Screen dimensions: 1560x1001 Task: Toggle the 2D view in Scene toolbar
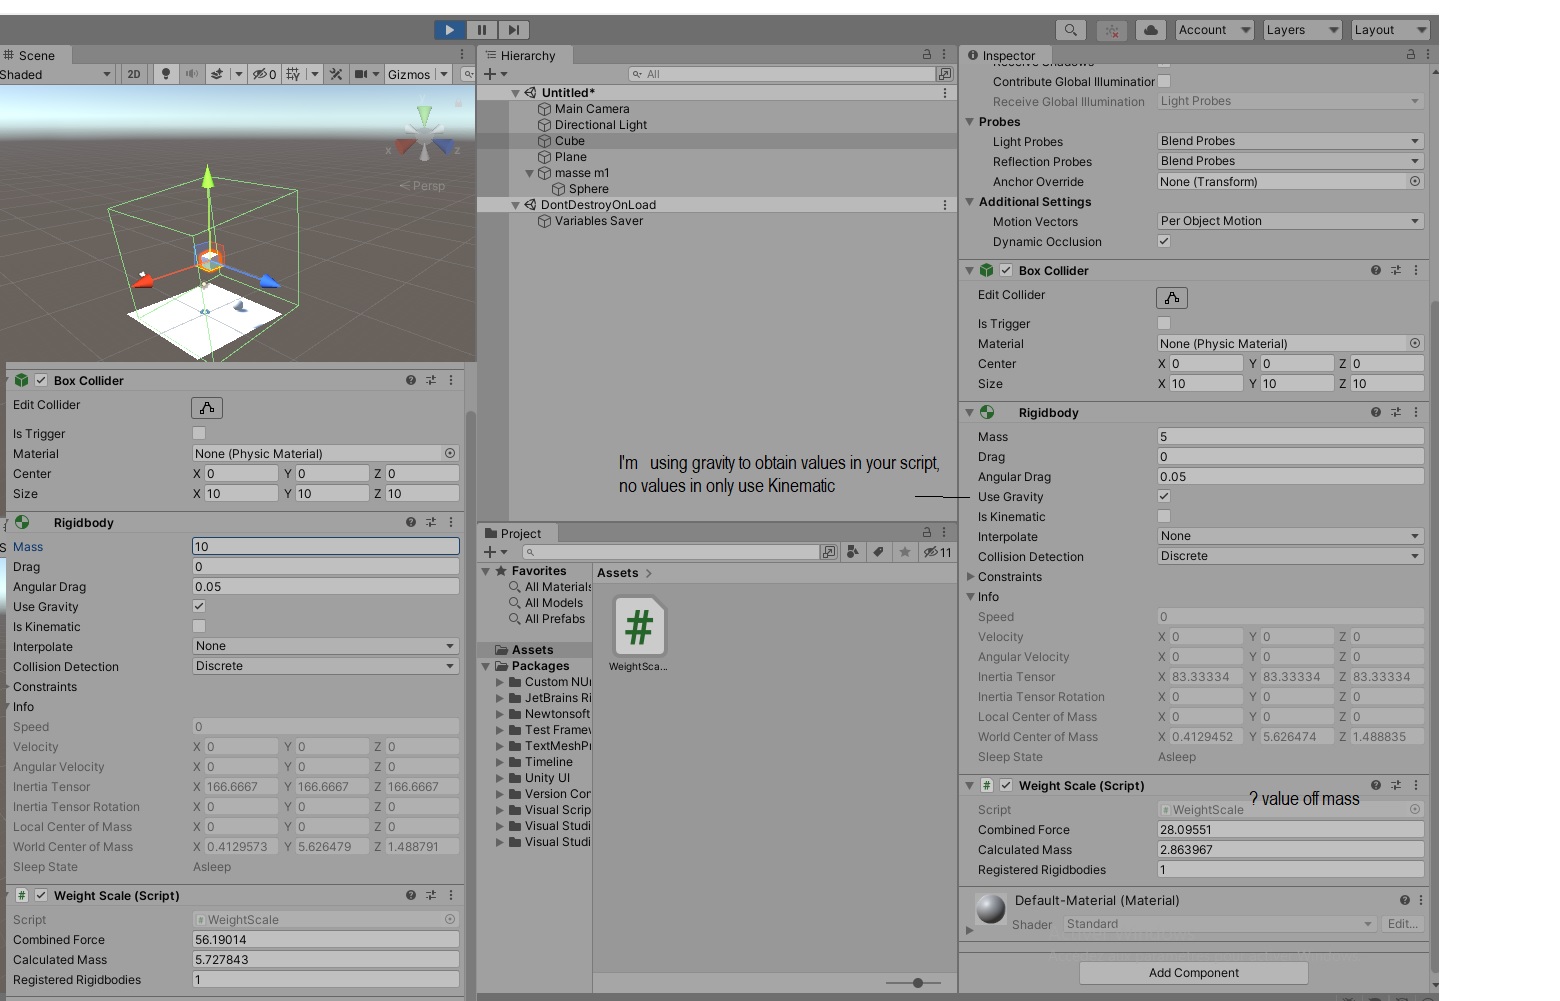[x=133, y=74]
